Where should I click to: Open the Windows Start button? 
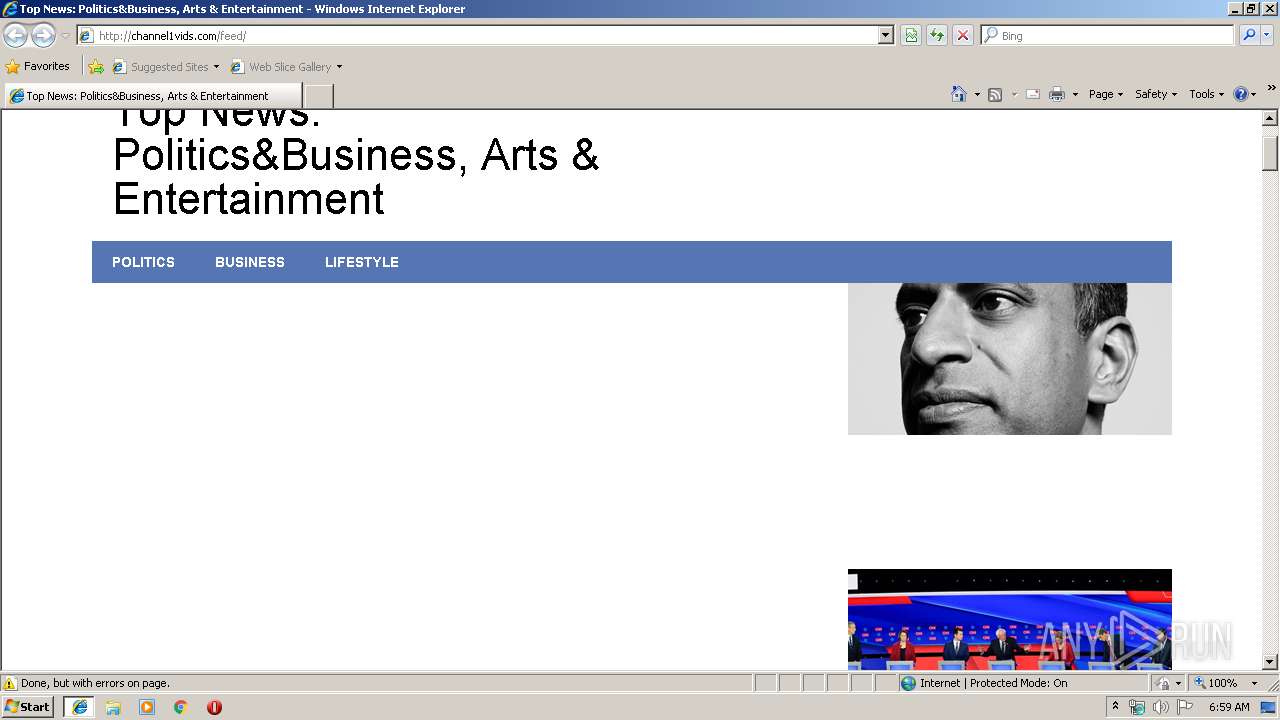(27, 707)
